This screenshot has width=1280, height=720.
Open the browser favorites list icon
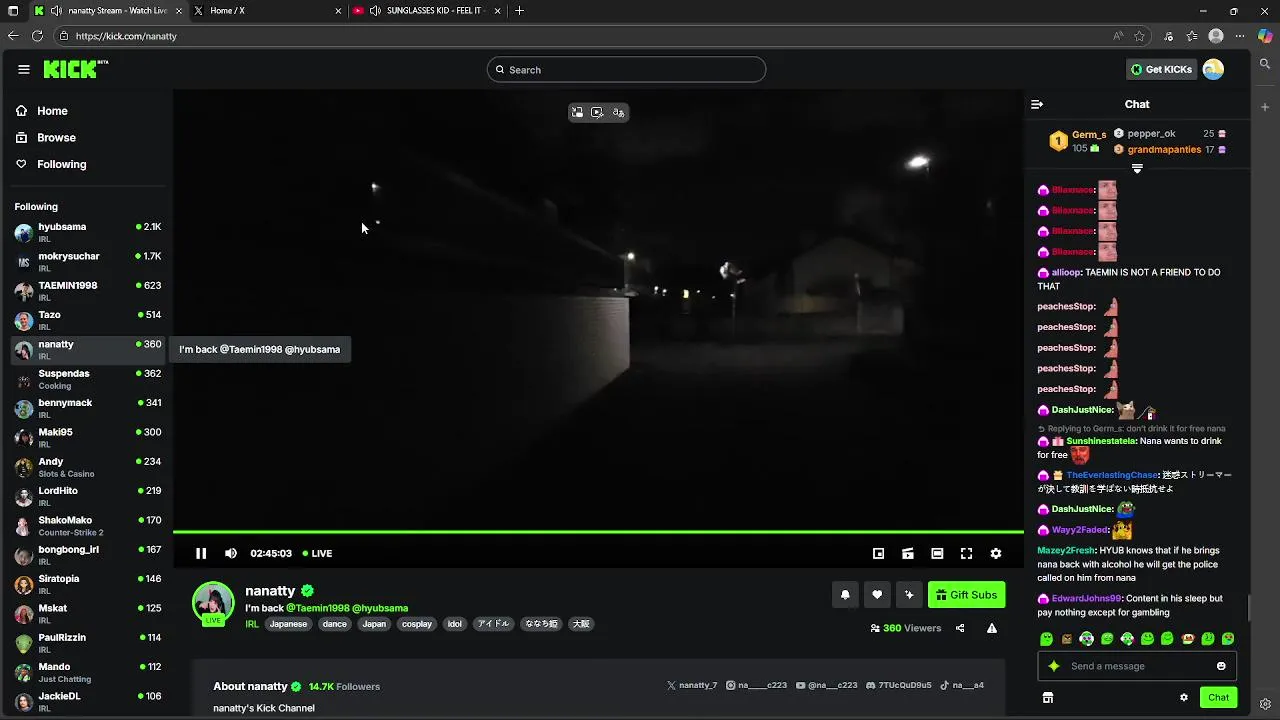tap(1192, 36)
